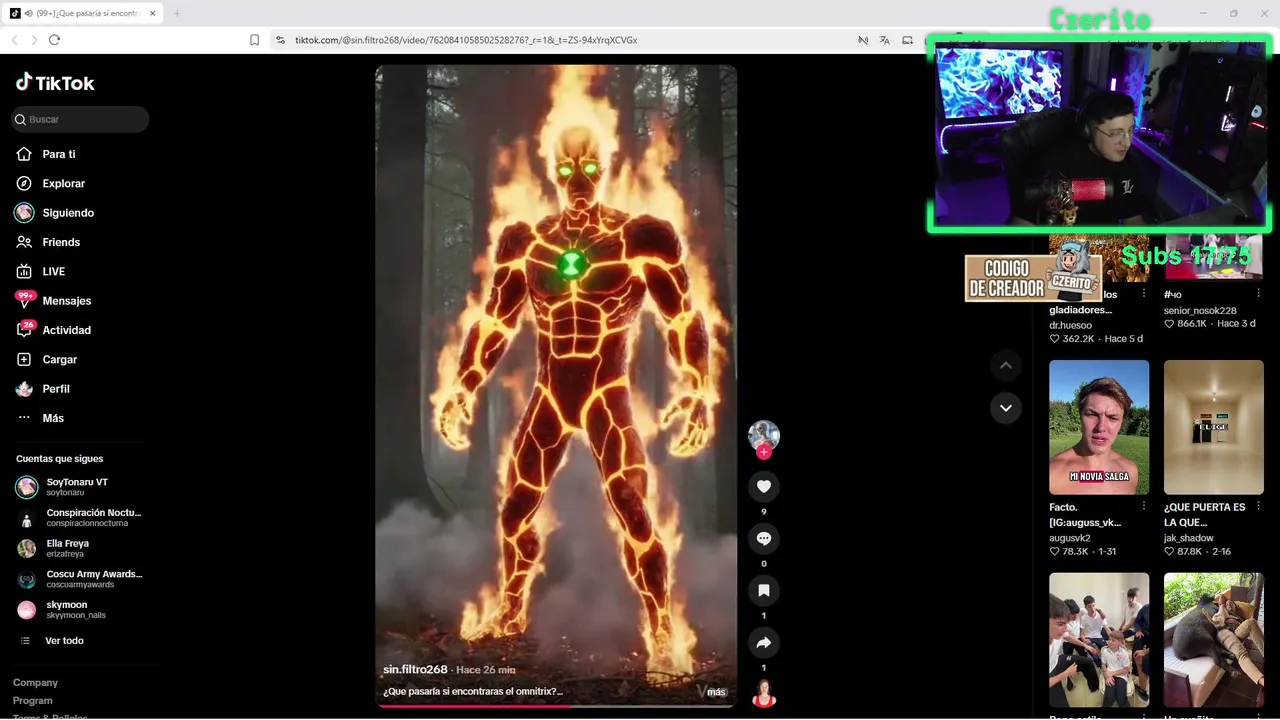Open the translate page icon
This screenshot has width=1280, height=720.
point(885,40)
